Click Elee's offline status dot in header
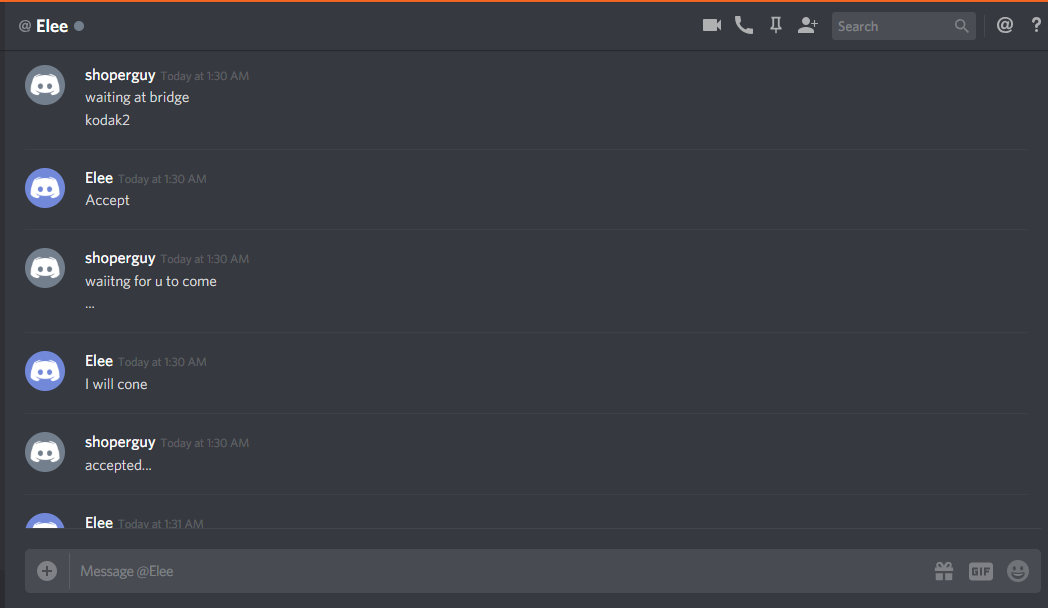 coord(79,26)
